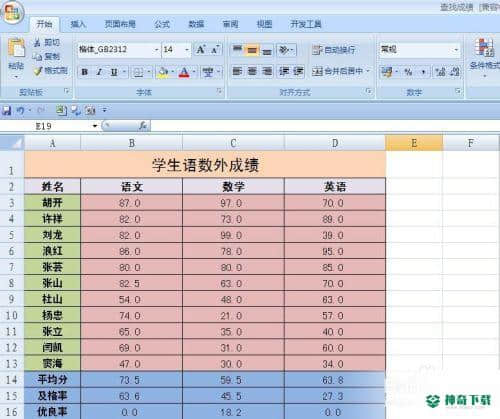Click the Conditional Formatting icon
Screen dimensions: 500x419
pos(485,56)
